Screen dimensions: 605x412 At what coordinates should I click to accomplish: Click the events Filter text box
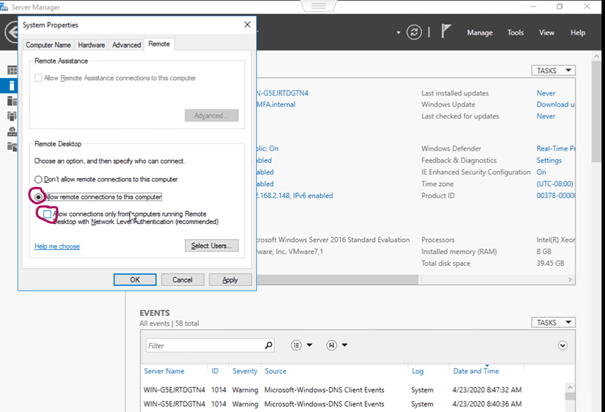point(204,345)
